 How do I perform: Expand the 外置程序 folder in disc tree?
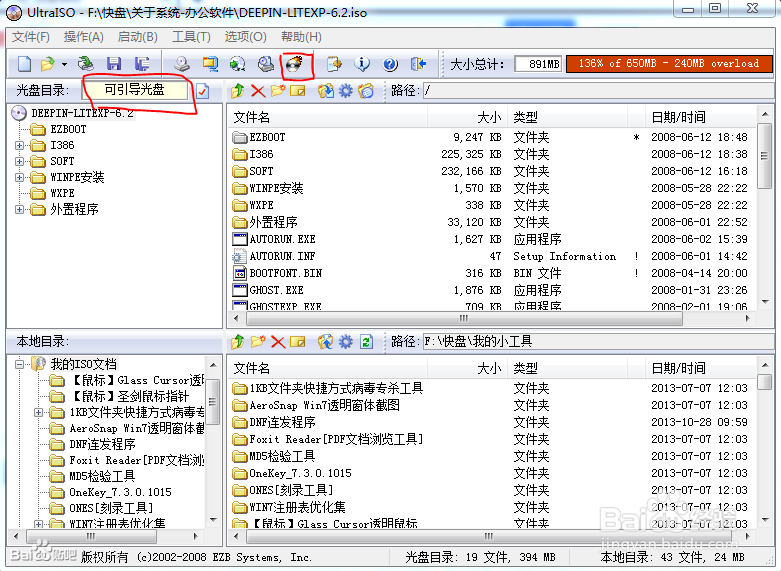[19, 209]
